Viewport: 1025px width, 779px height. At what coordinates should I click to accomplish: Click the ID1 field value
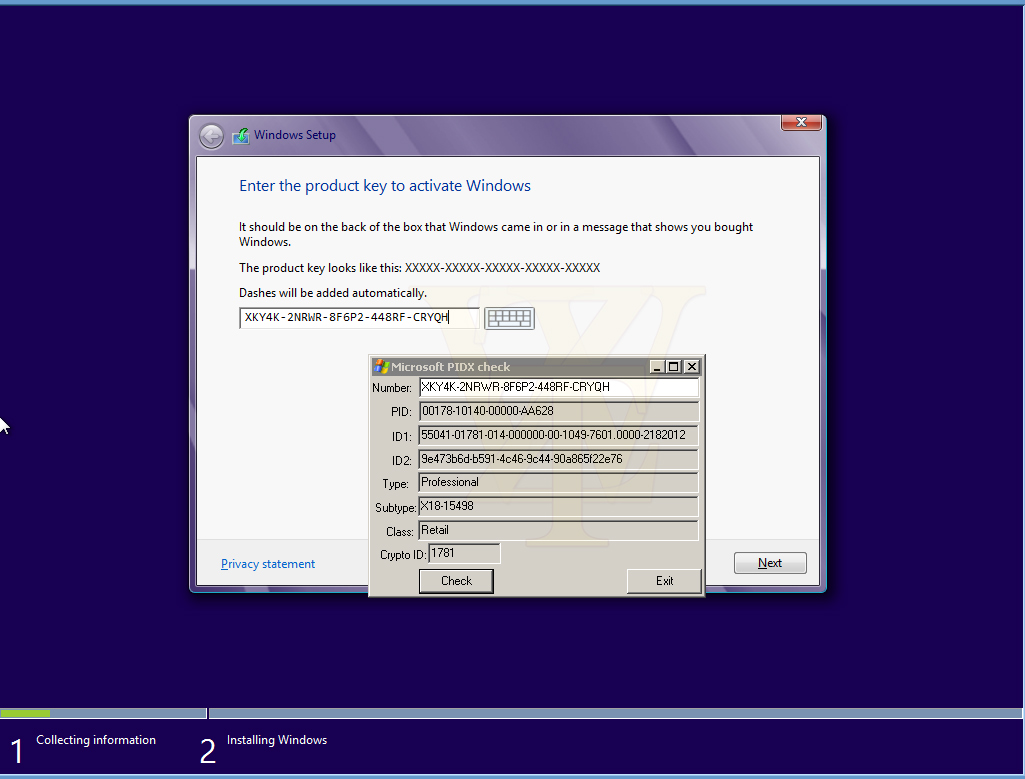559,435
